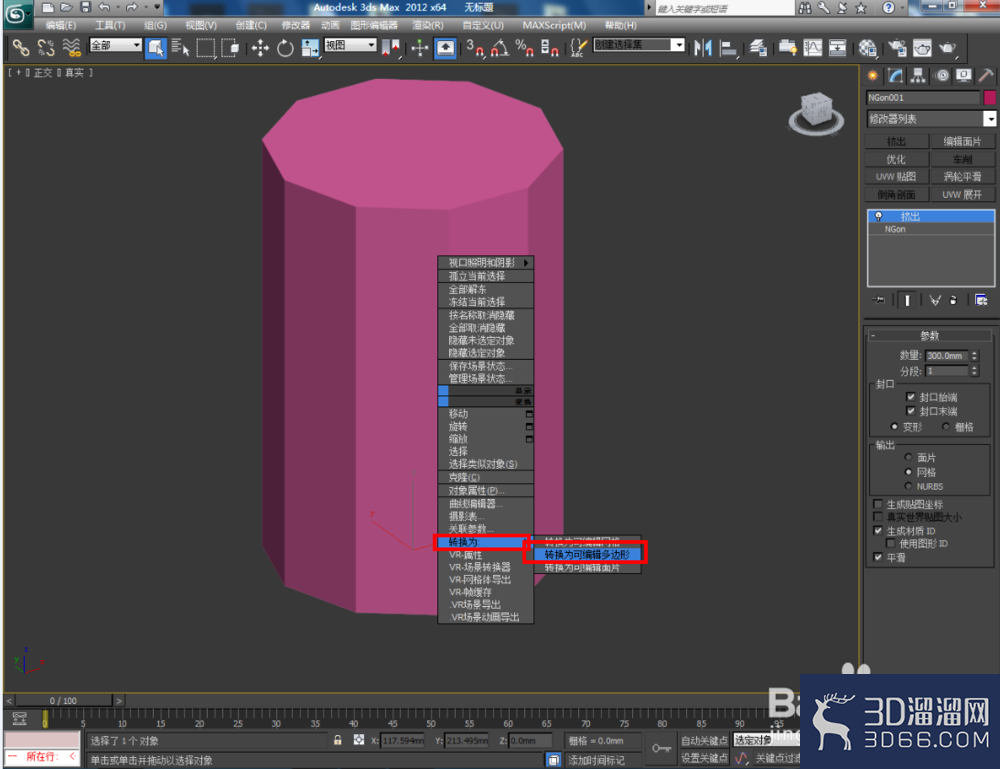
Task: Select the Rotate tool in toolbar
Action: click(x=285, y=48)
